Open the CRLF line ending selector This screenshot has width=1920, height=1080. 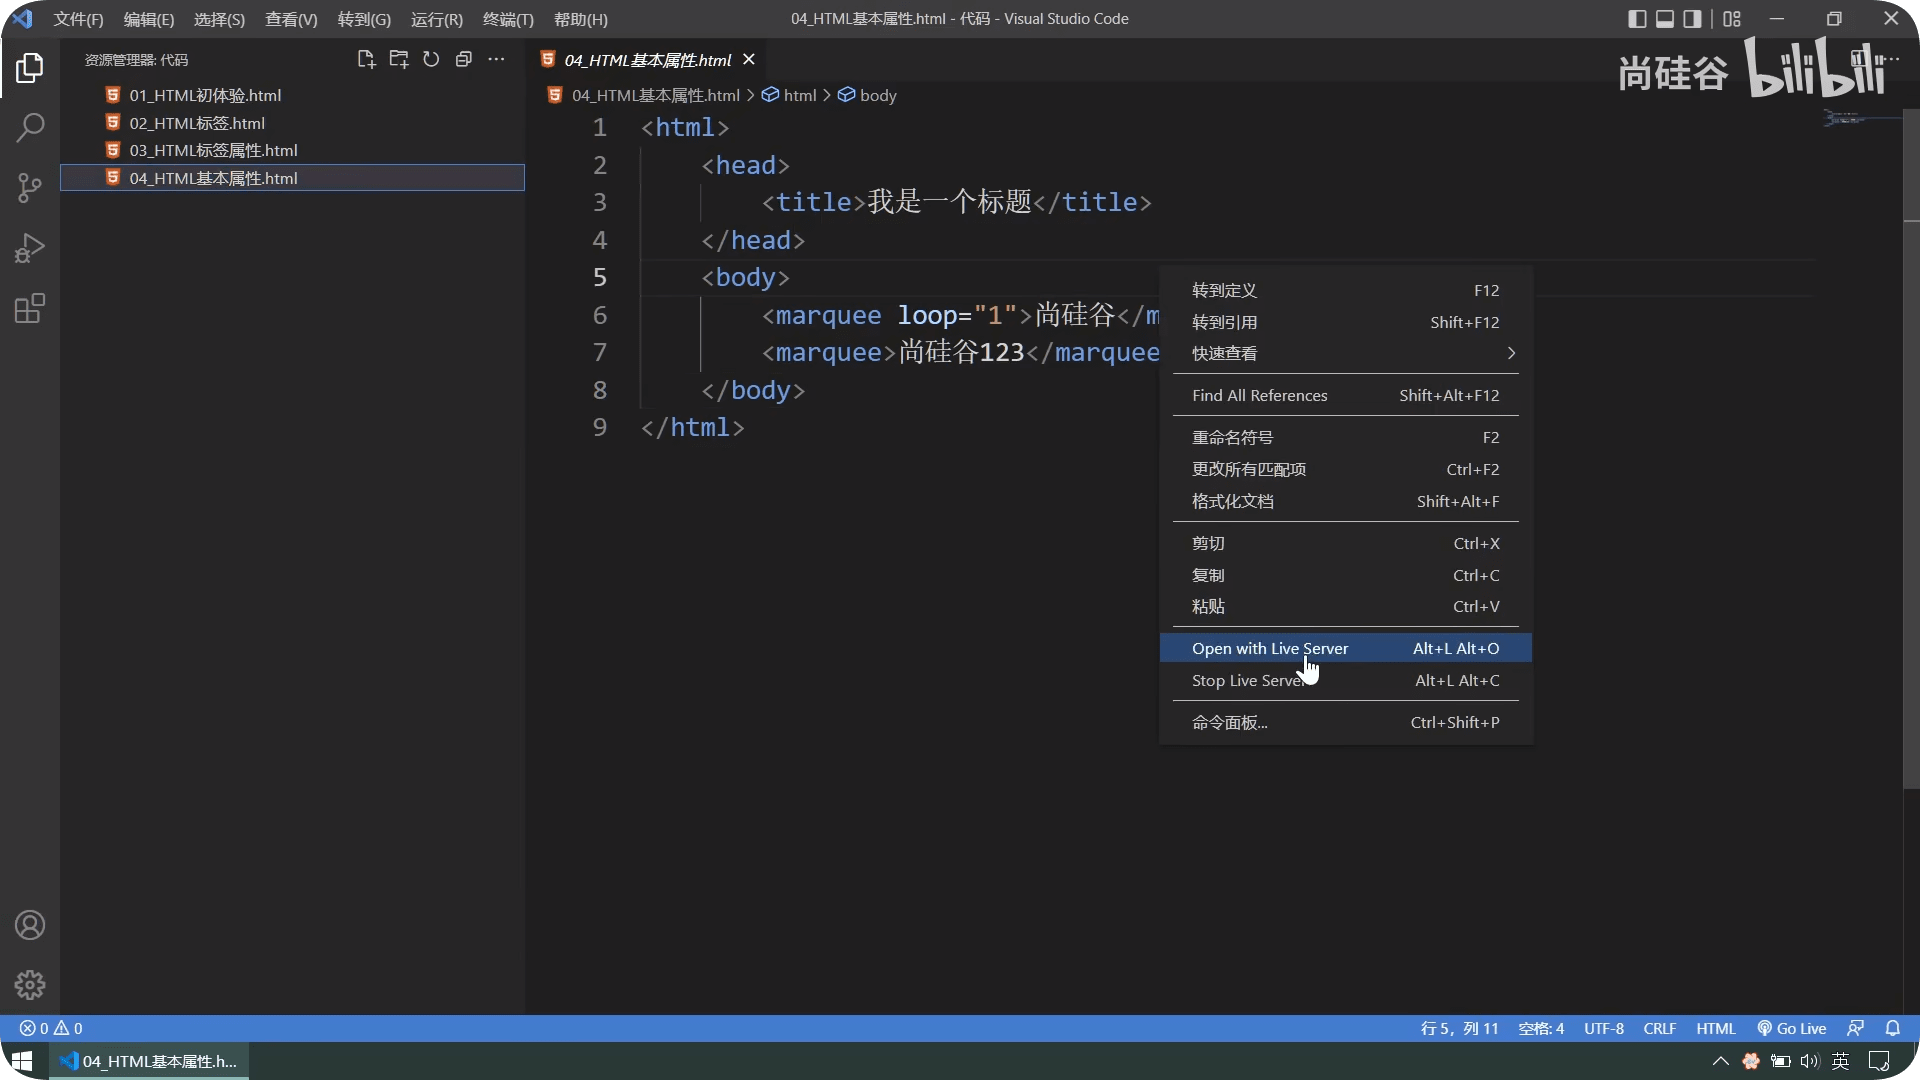(x=1659, y=1028)
